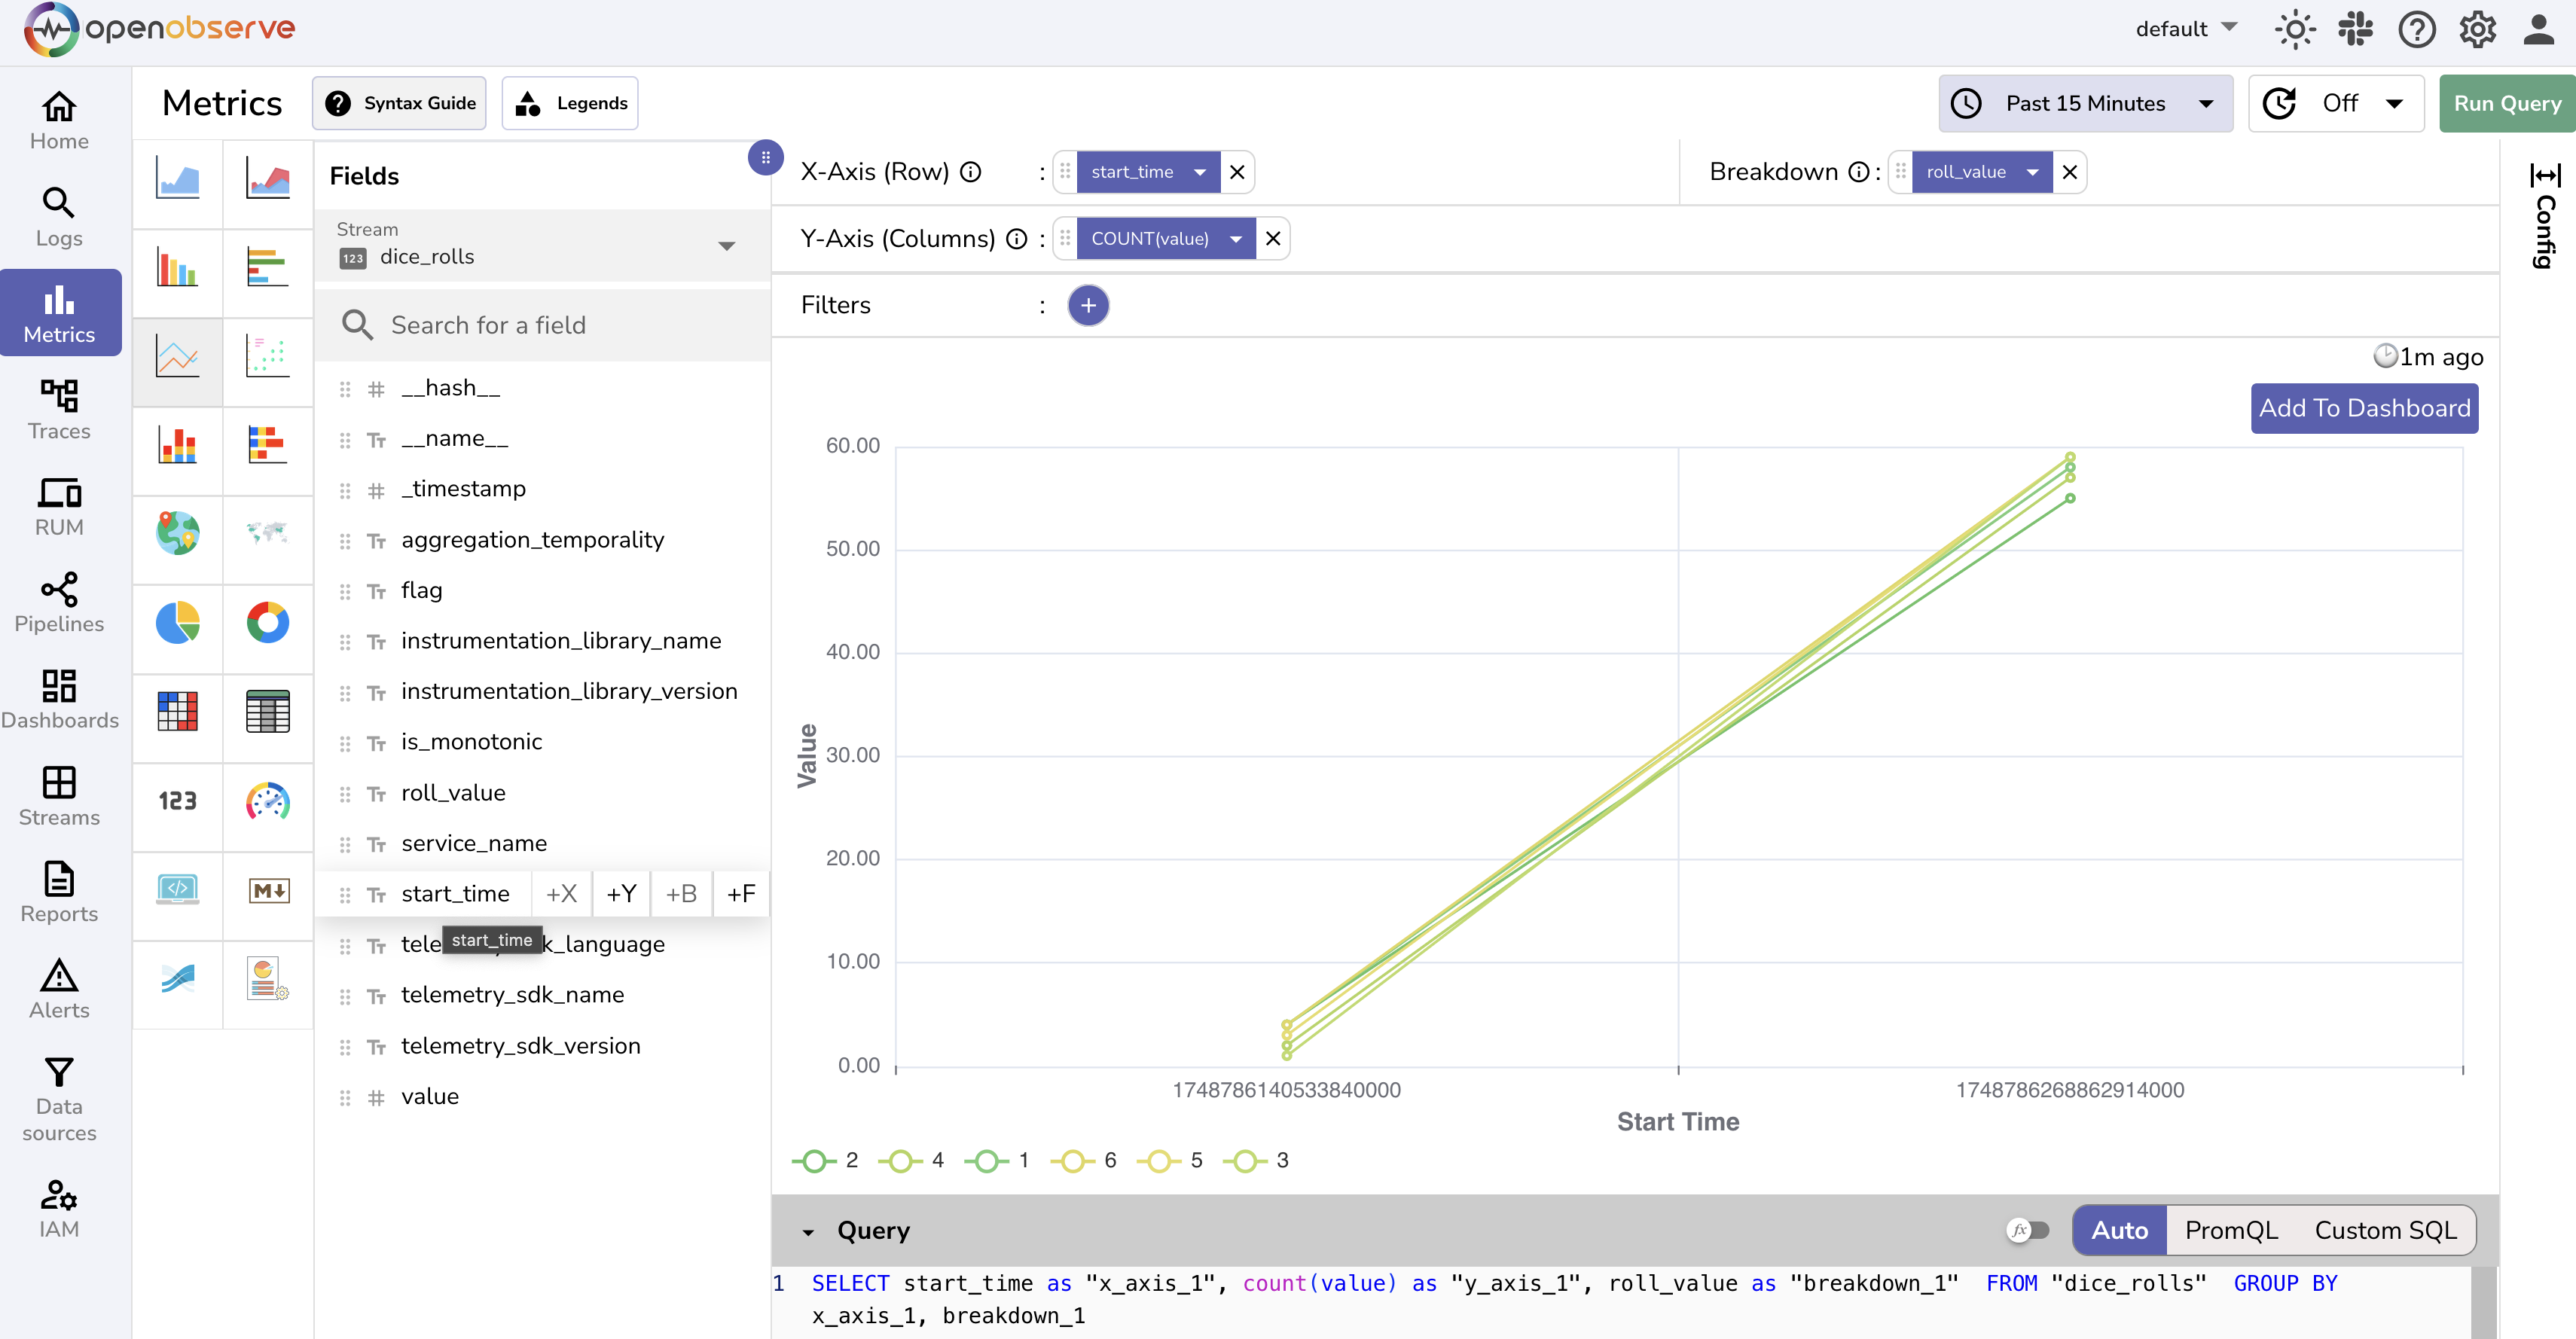Viewport: 2576px width, 1339px height.
Task: Toggle the function editor switch
Action: (x=2028, y=1230)
